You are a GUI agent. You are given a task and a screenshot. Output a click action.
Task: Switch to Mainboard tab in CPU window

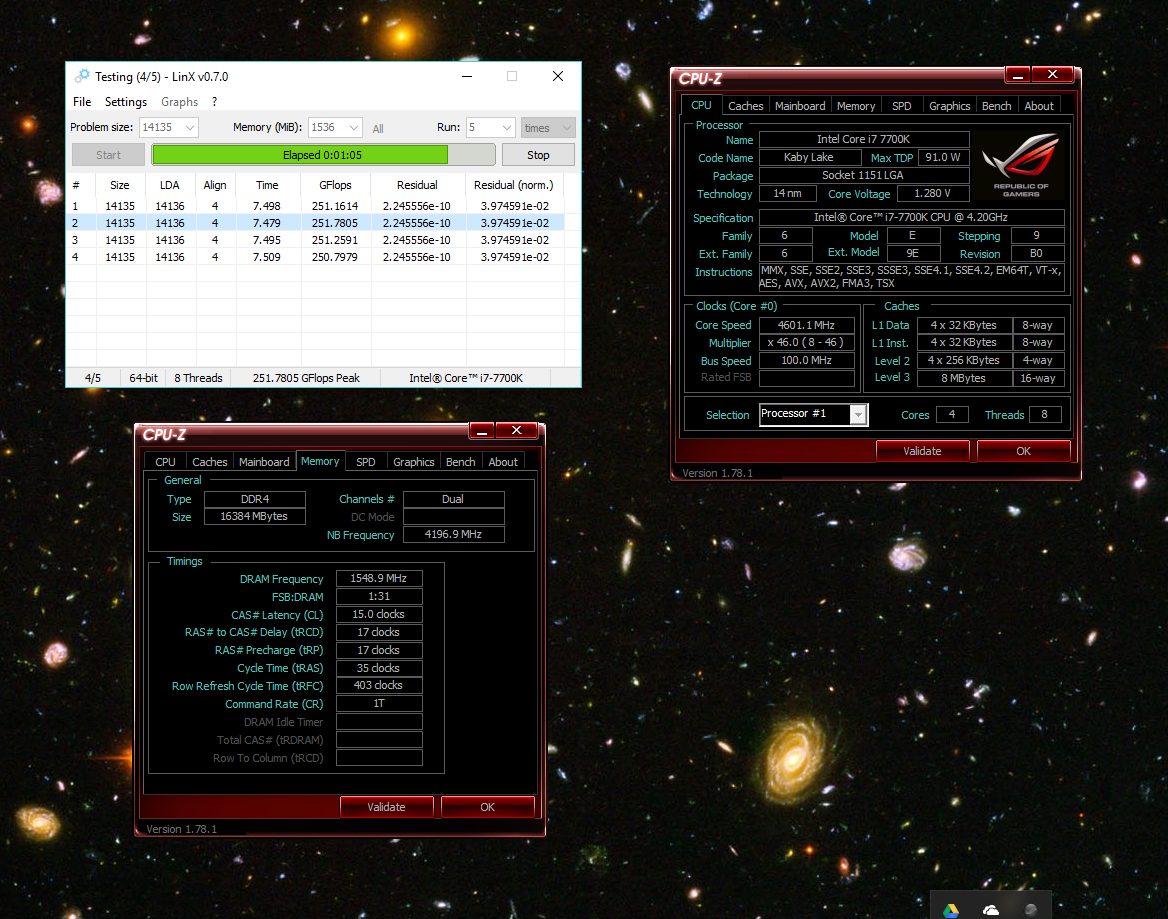click(800, 106)
